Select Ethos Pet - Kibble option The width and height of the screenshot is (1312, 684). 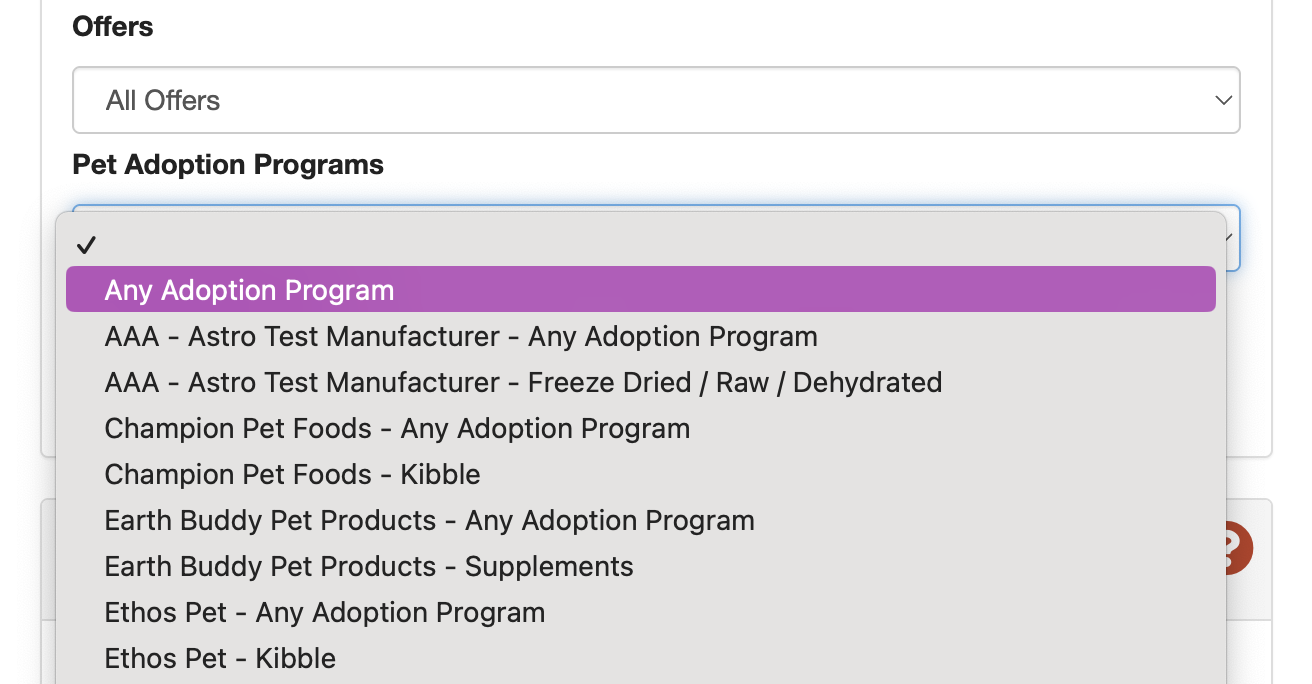[x=220, y=658]
